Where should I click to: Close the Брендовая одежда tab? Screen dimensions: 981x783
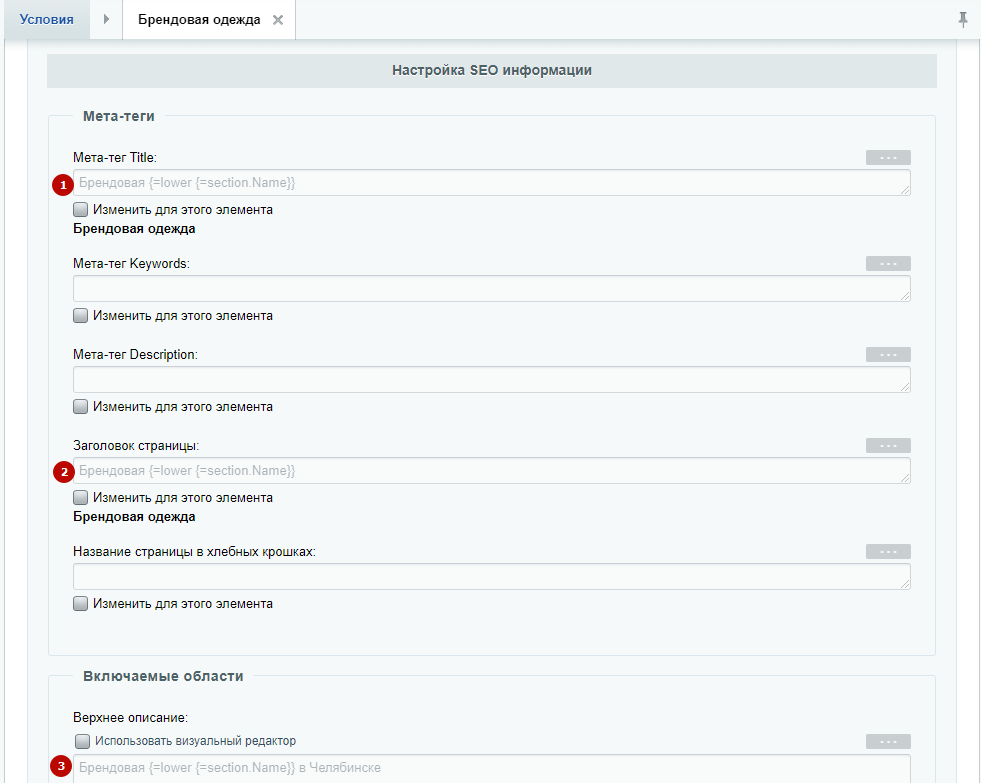pos(278,20)
